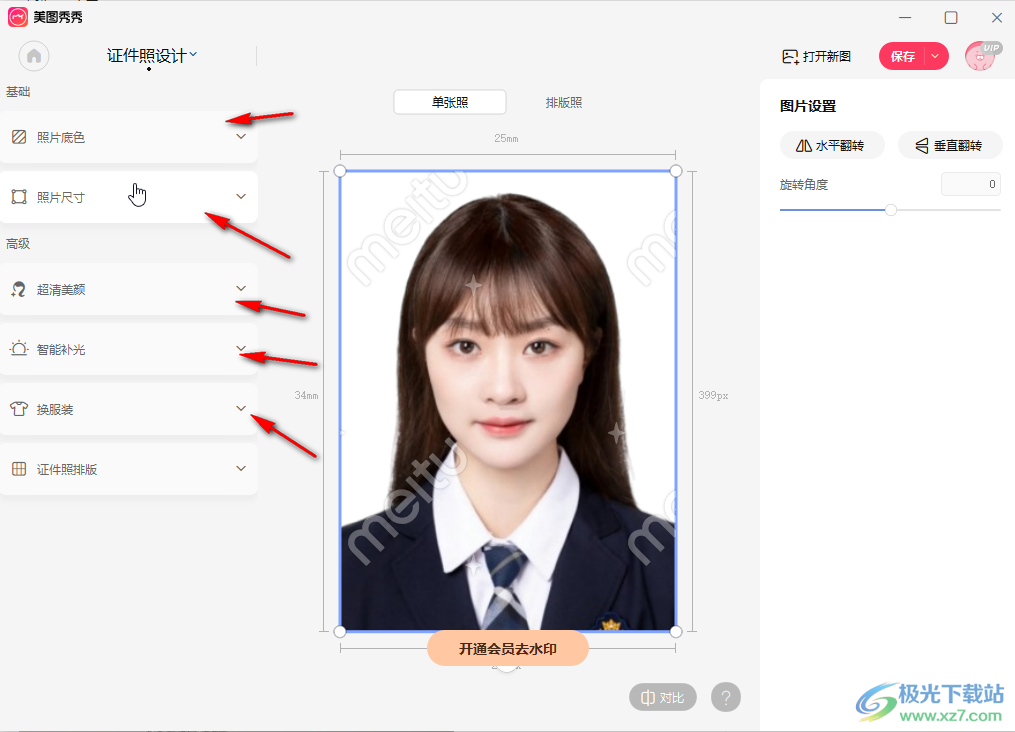Viewport: 1015px width, 732px height.
Task: Enable the 对比 compare view
Action: click(x=662, y=697)
